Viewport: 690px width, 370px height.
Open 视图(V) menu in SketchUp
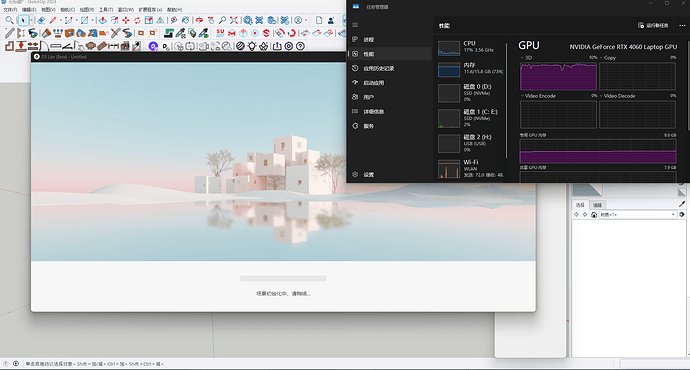point(48,9)
